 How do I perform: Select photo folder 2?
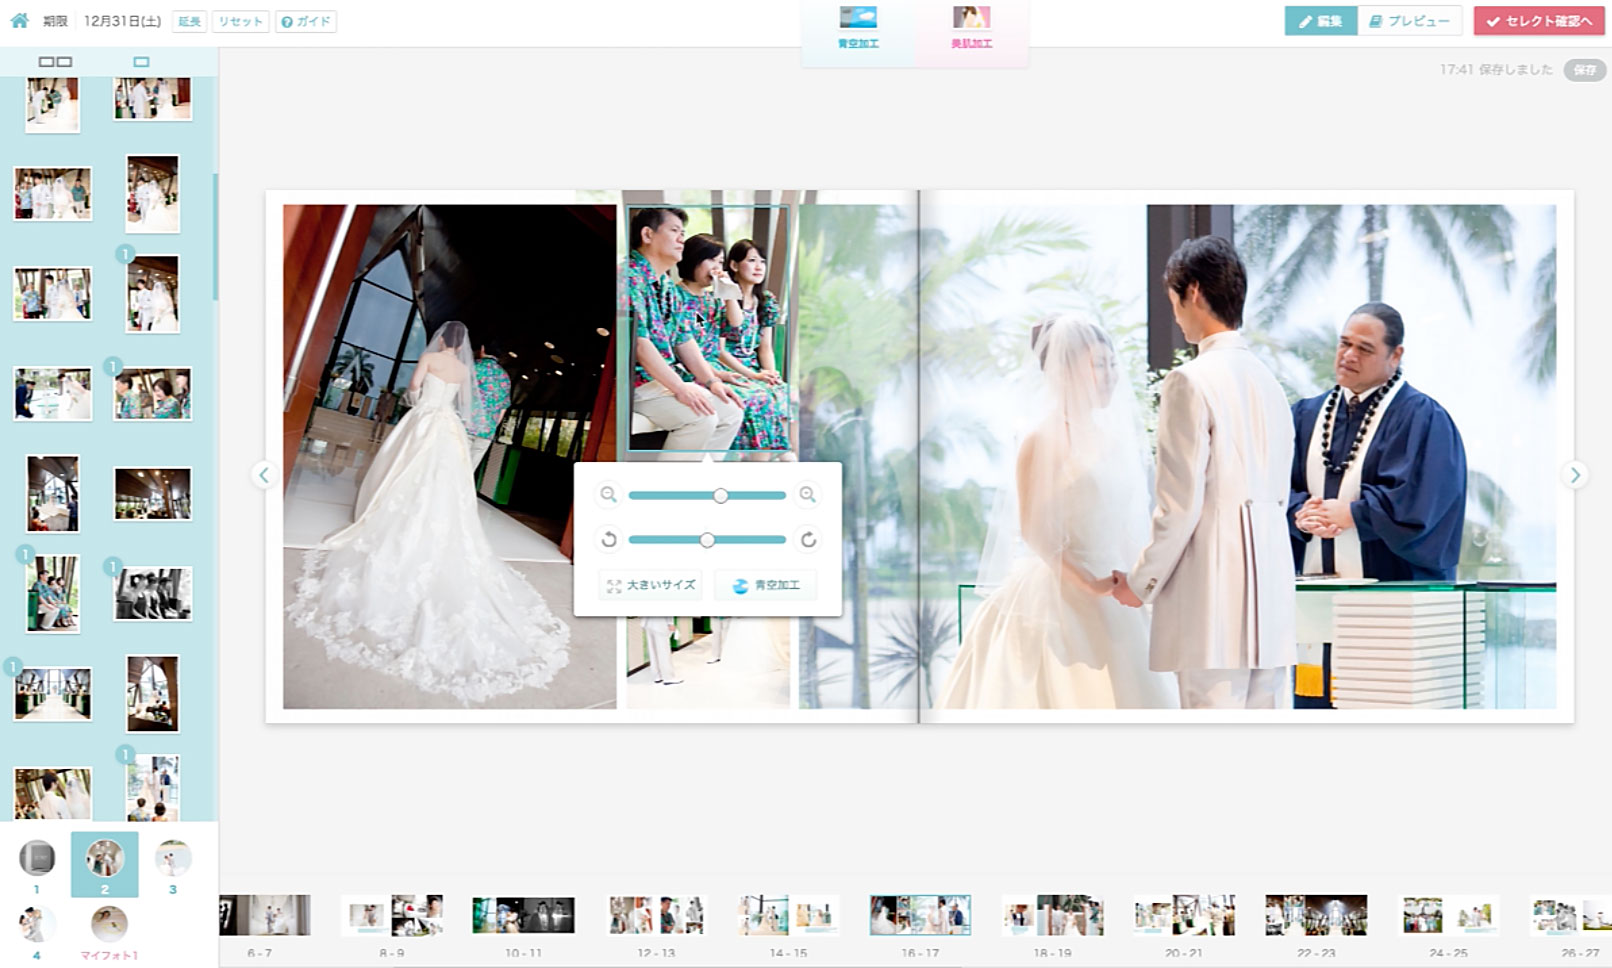click(x=105, y=865)
